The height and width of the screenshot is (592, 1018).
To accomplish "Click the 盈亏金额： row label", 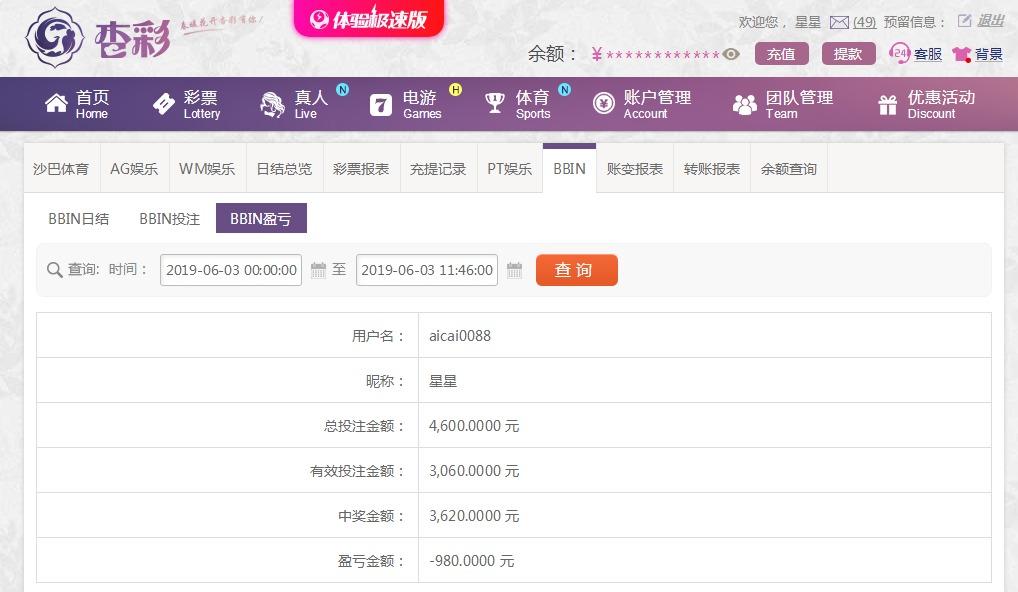I will click(x=371, y=561).
